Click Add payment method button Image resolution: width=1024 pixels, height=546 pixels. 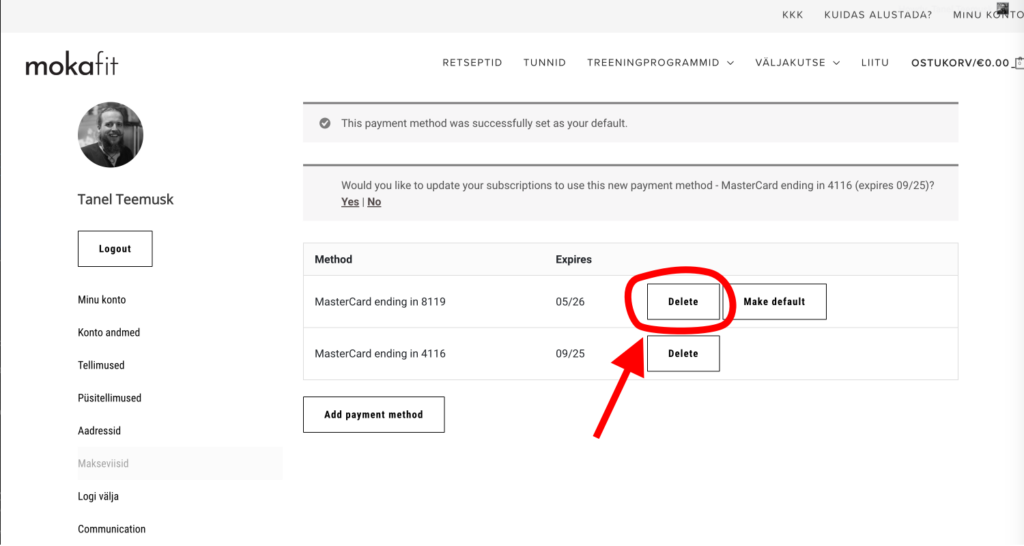[x=374, y=415]
